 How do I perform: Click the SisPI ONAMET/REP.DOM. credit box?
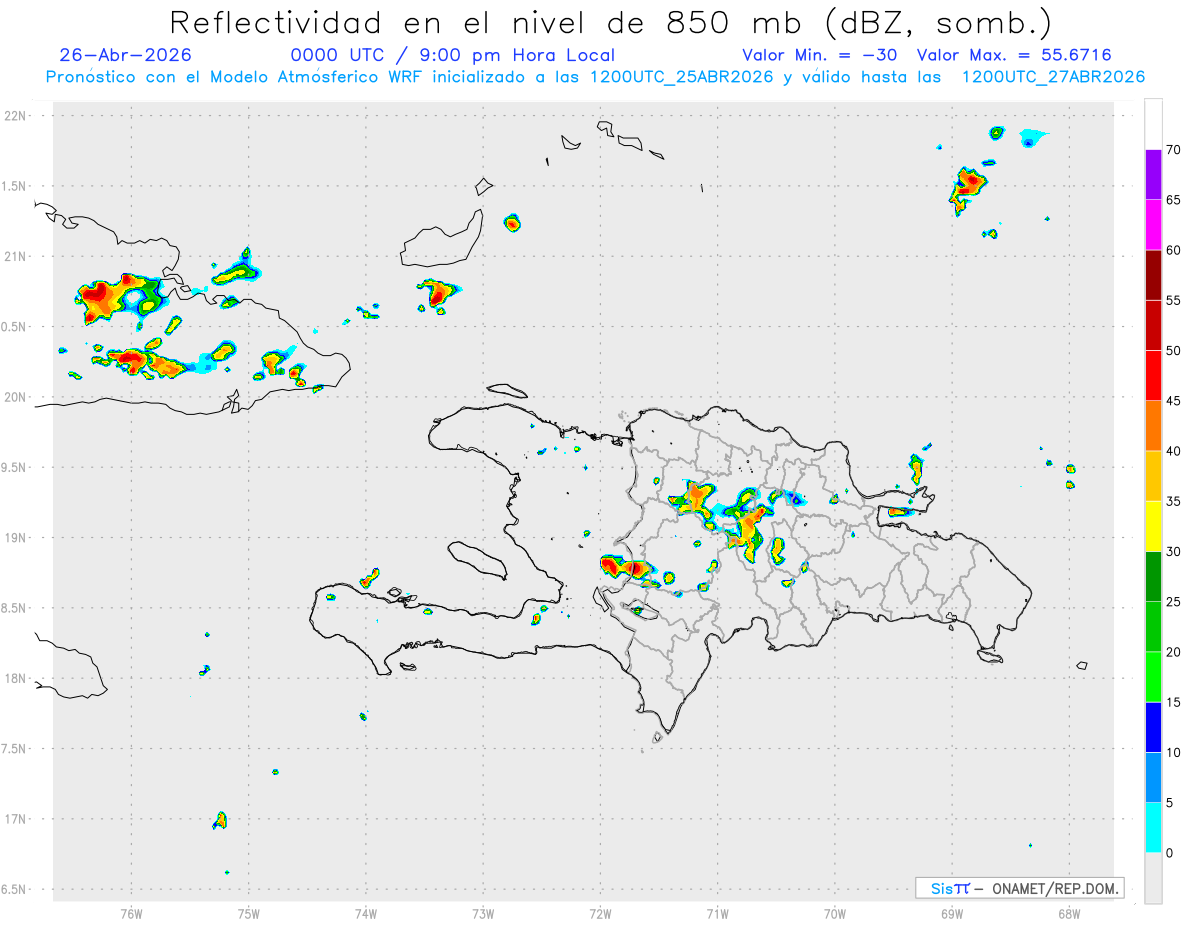point(1019,888)
